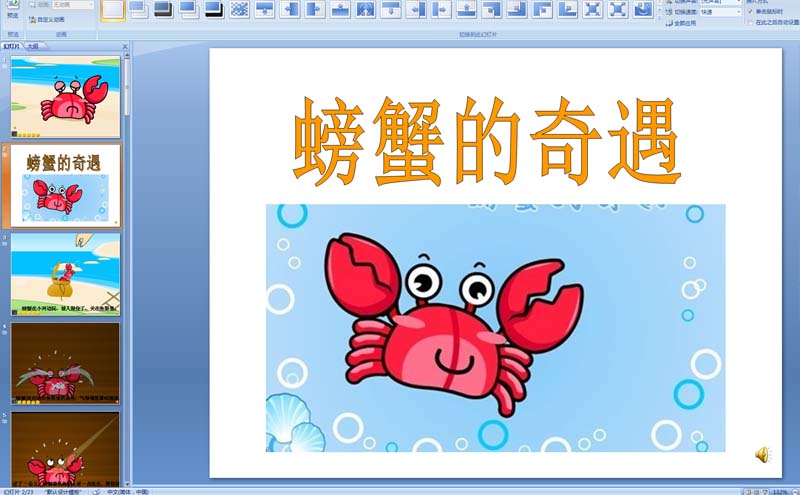
Task: Close the slide thumbnail pane
Action: point(125,46)
